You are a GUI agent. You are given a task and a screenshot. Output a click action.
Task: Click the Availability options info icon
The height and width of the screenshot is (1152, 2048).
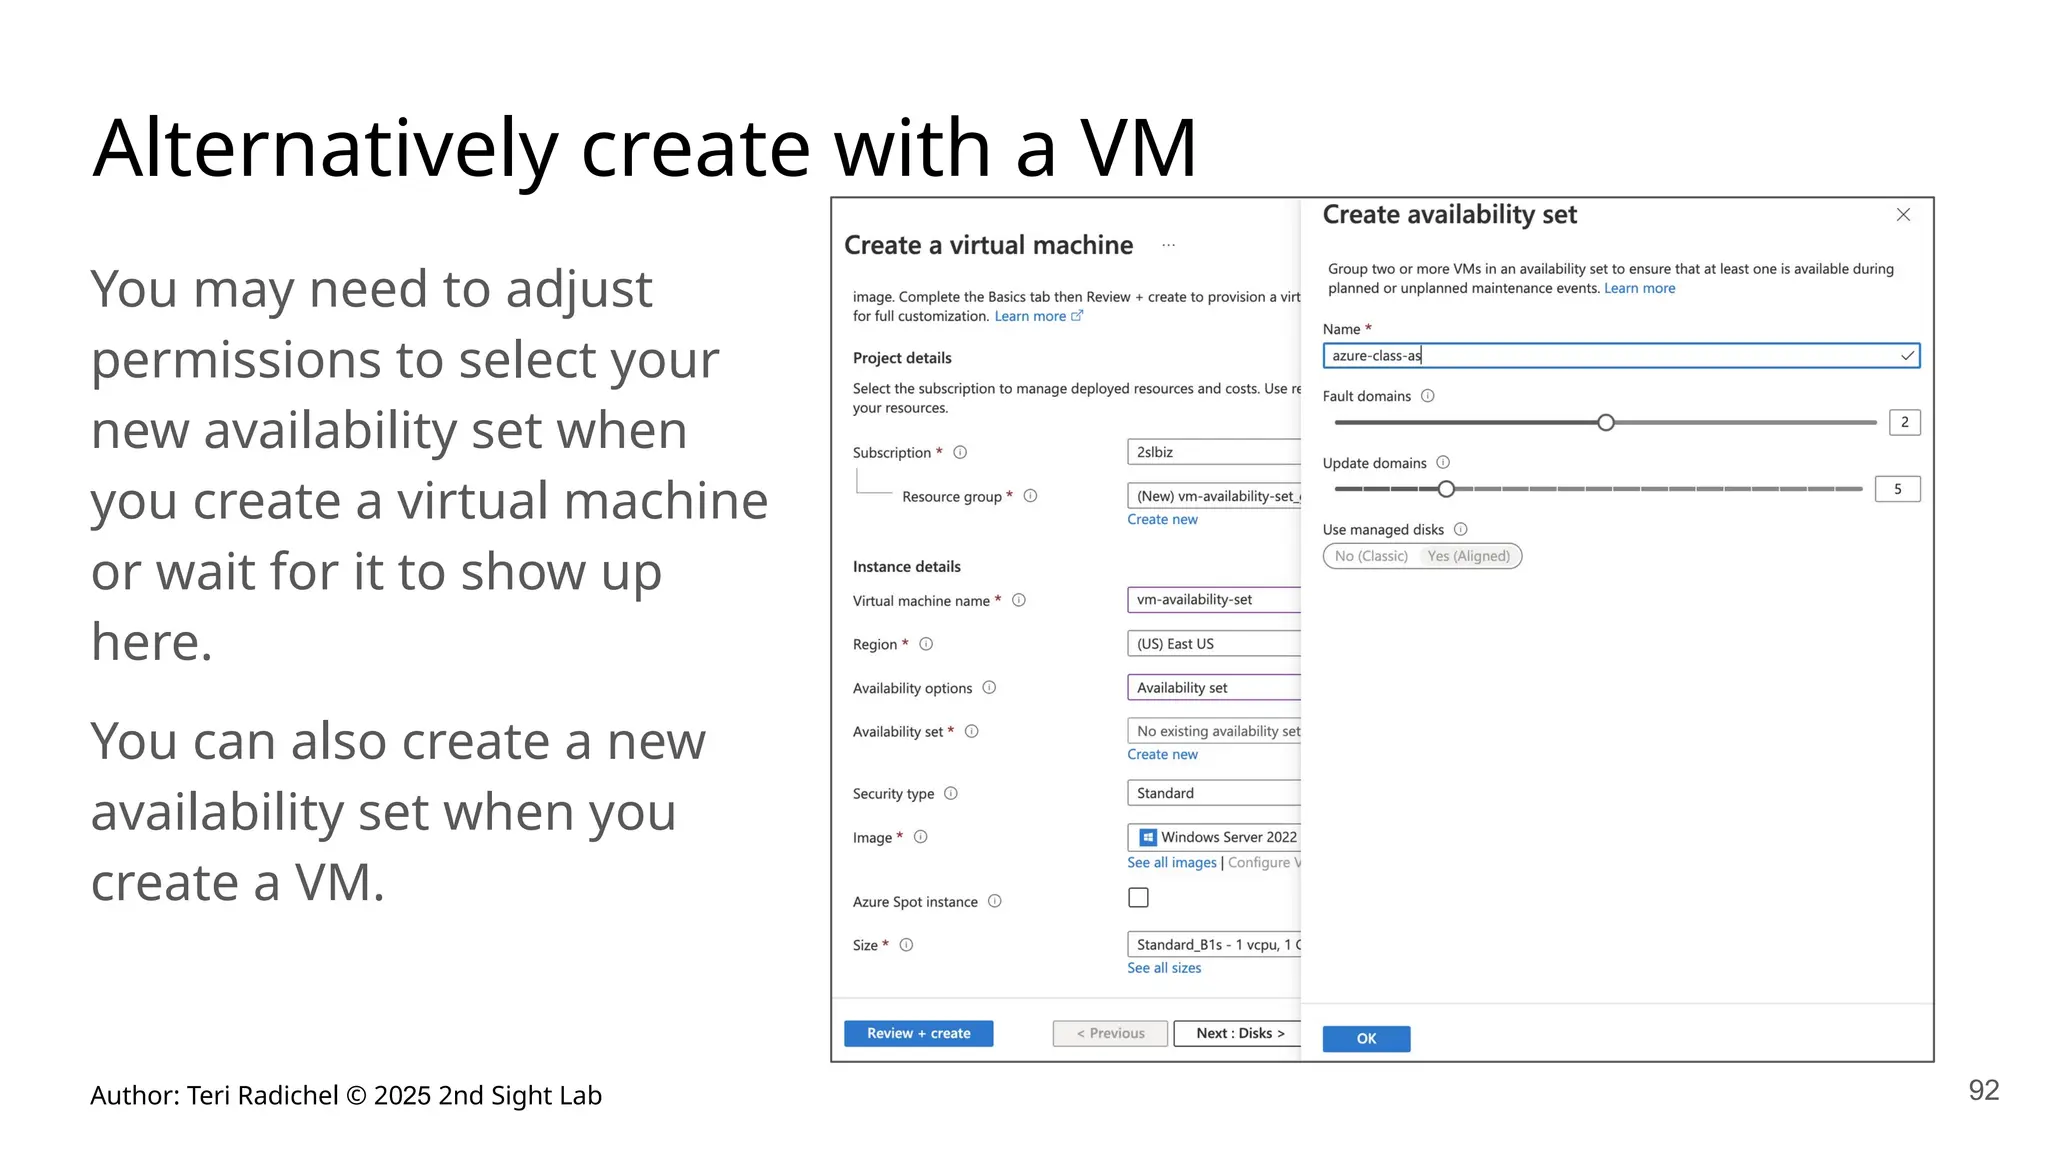pyautogui.click(x=989, y=688)
